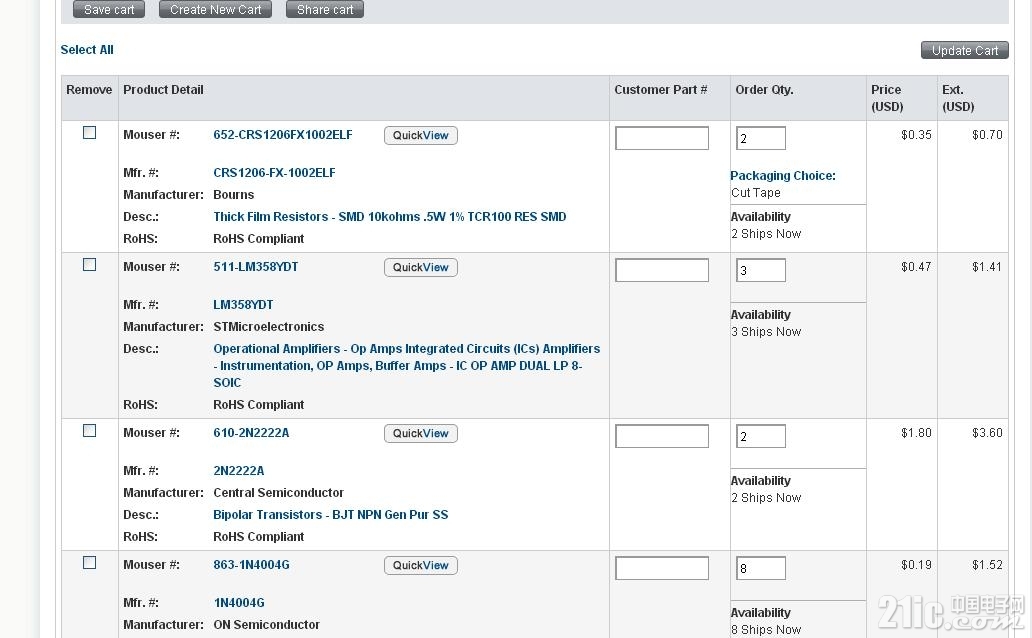Image resolution: width=1032 pixels, height=638 pixels.
Task: Click the Share cart button
Action: (x=325, y=9)
